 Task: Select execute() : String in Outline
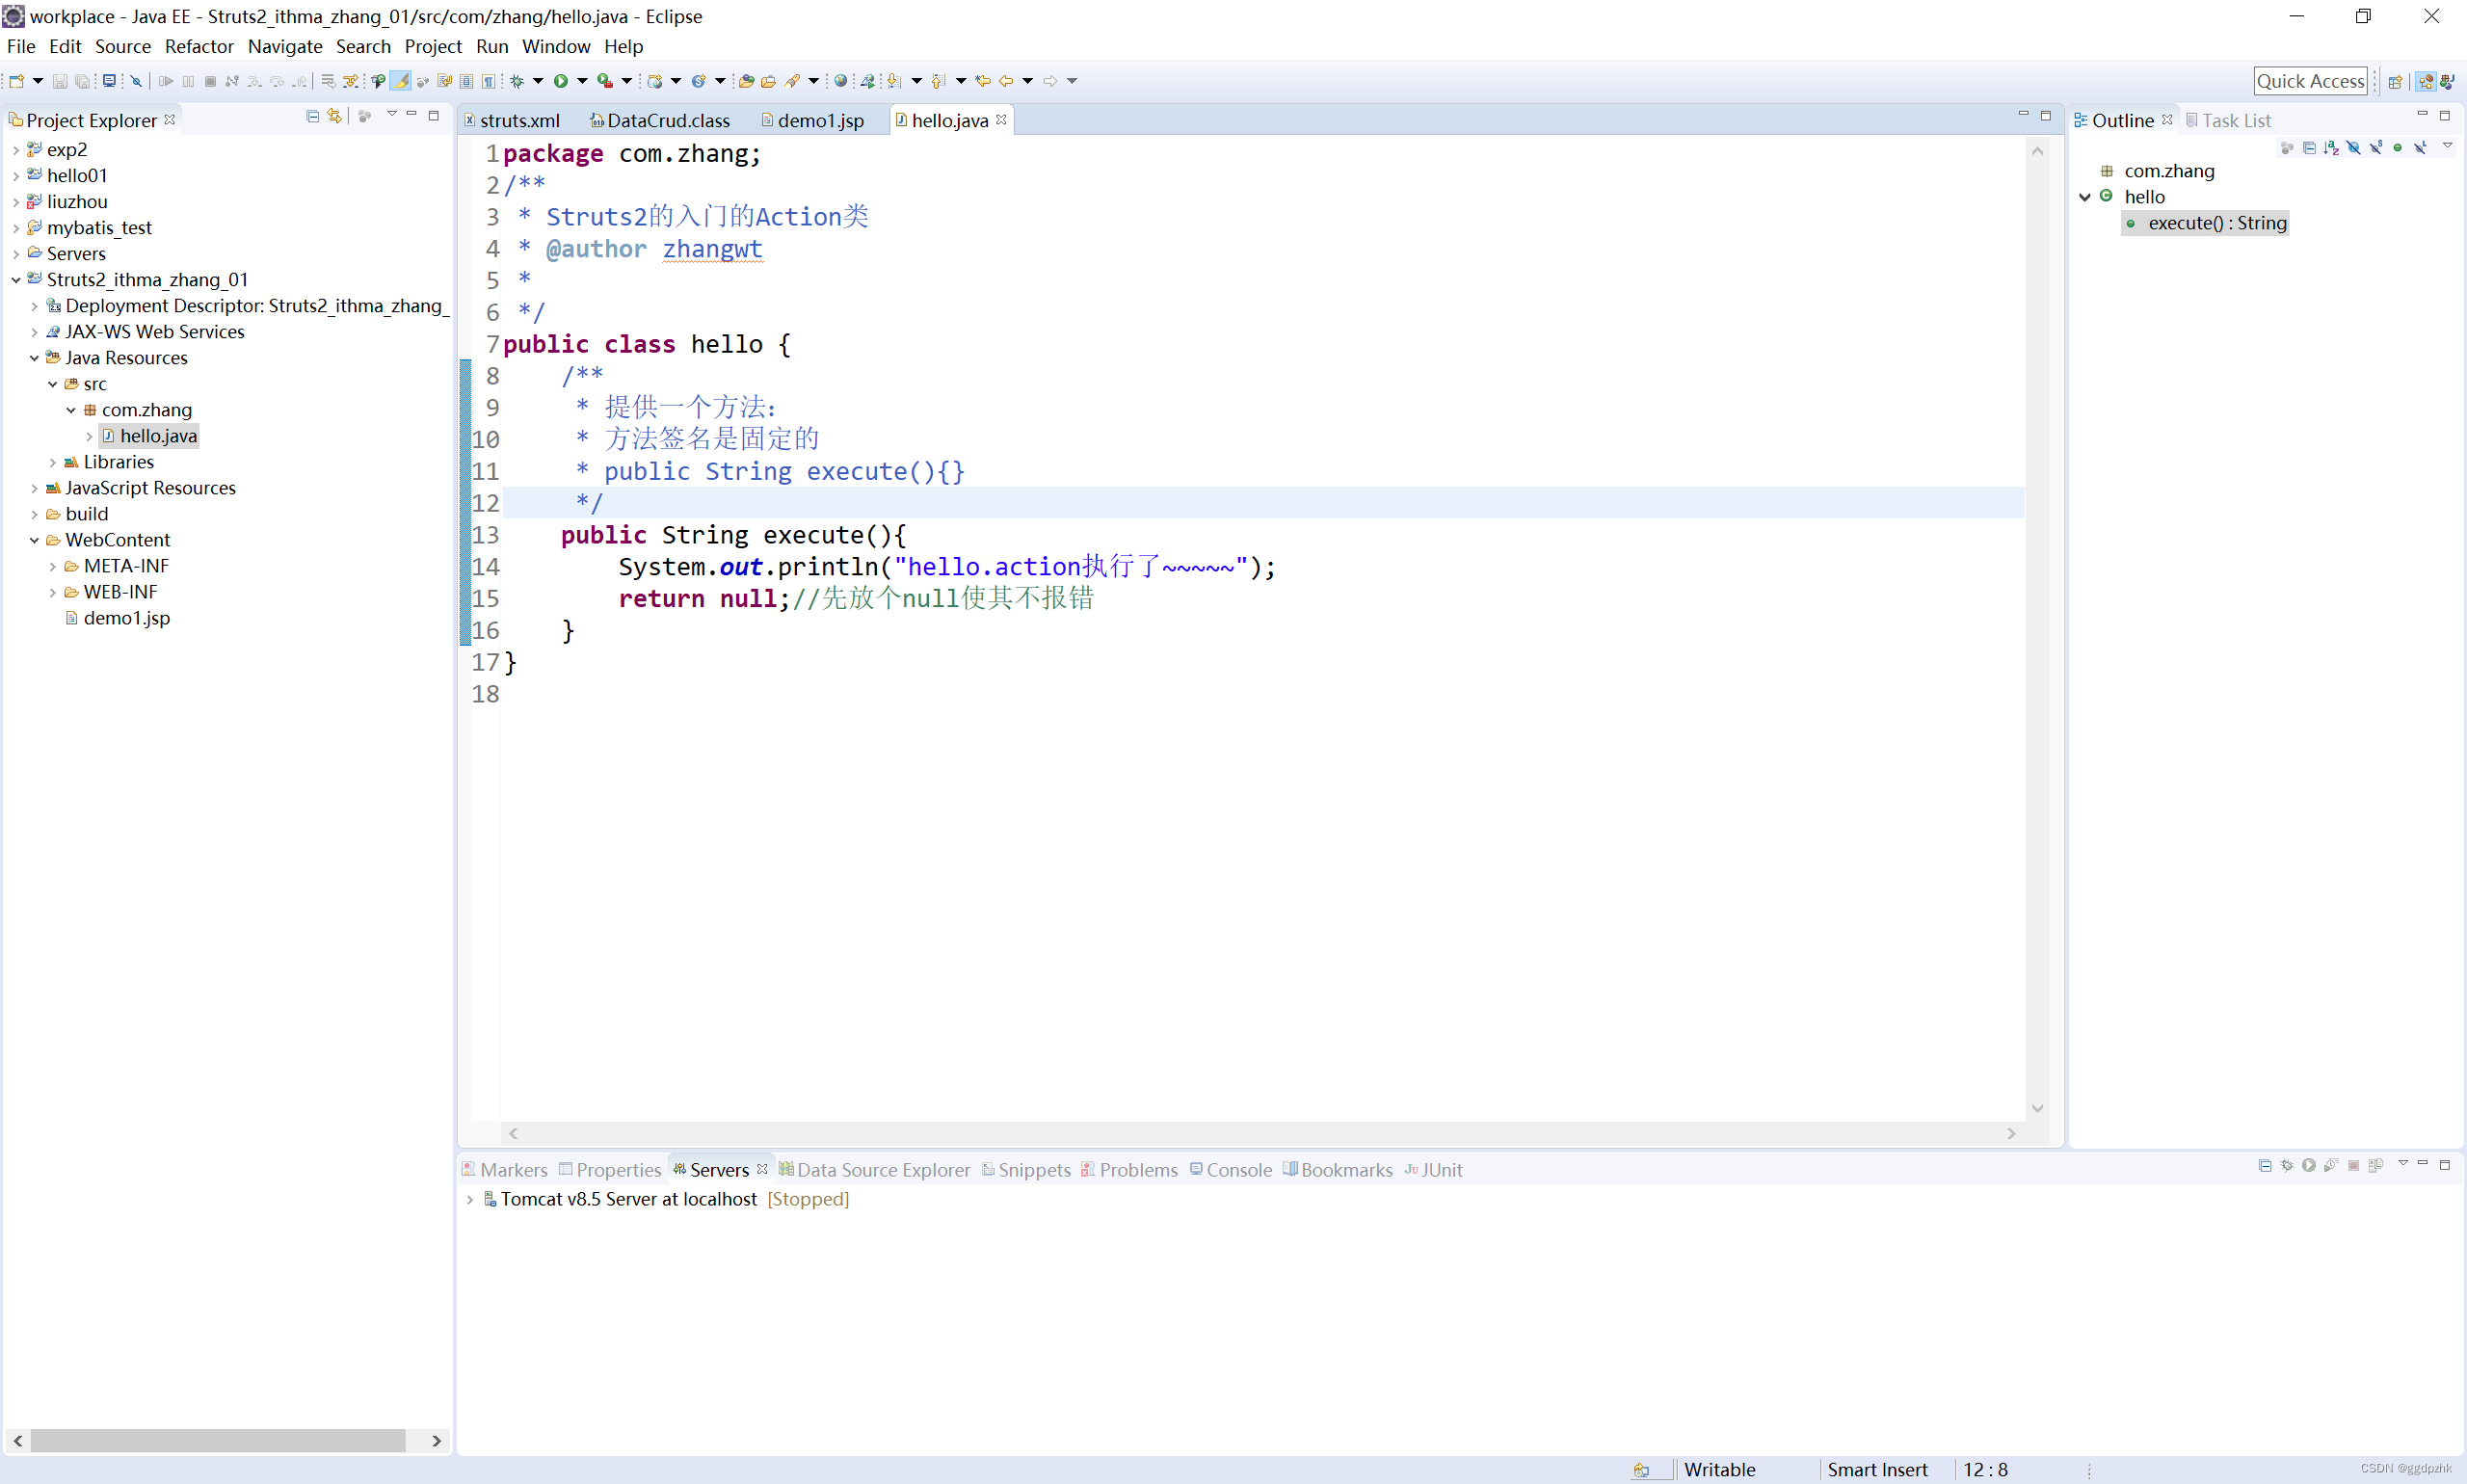(2206, 223)
